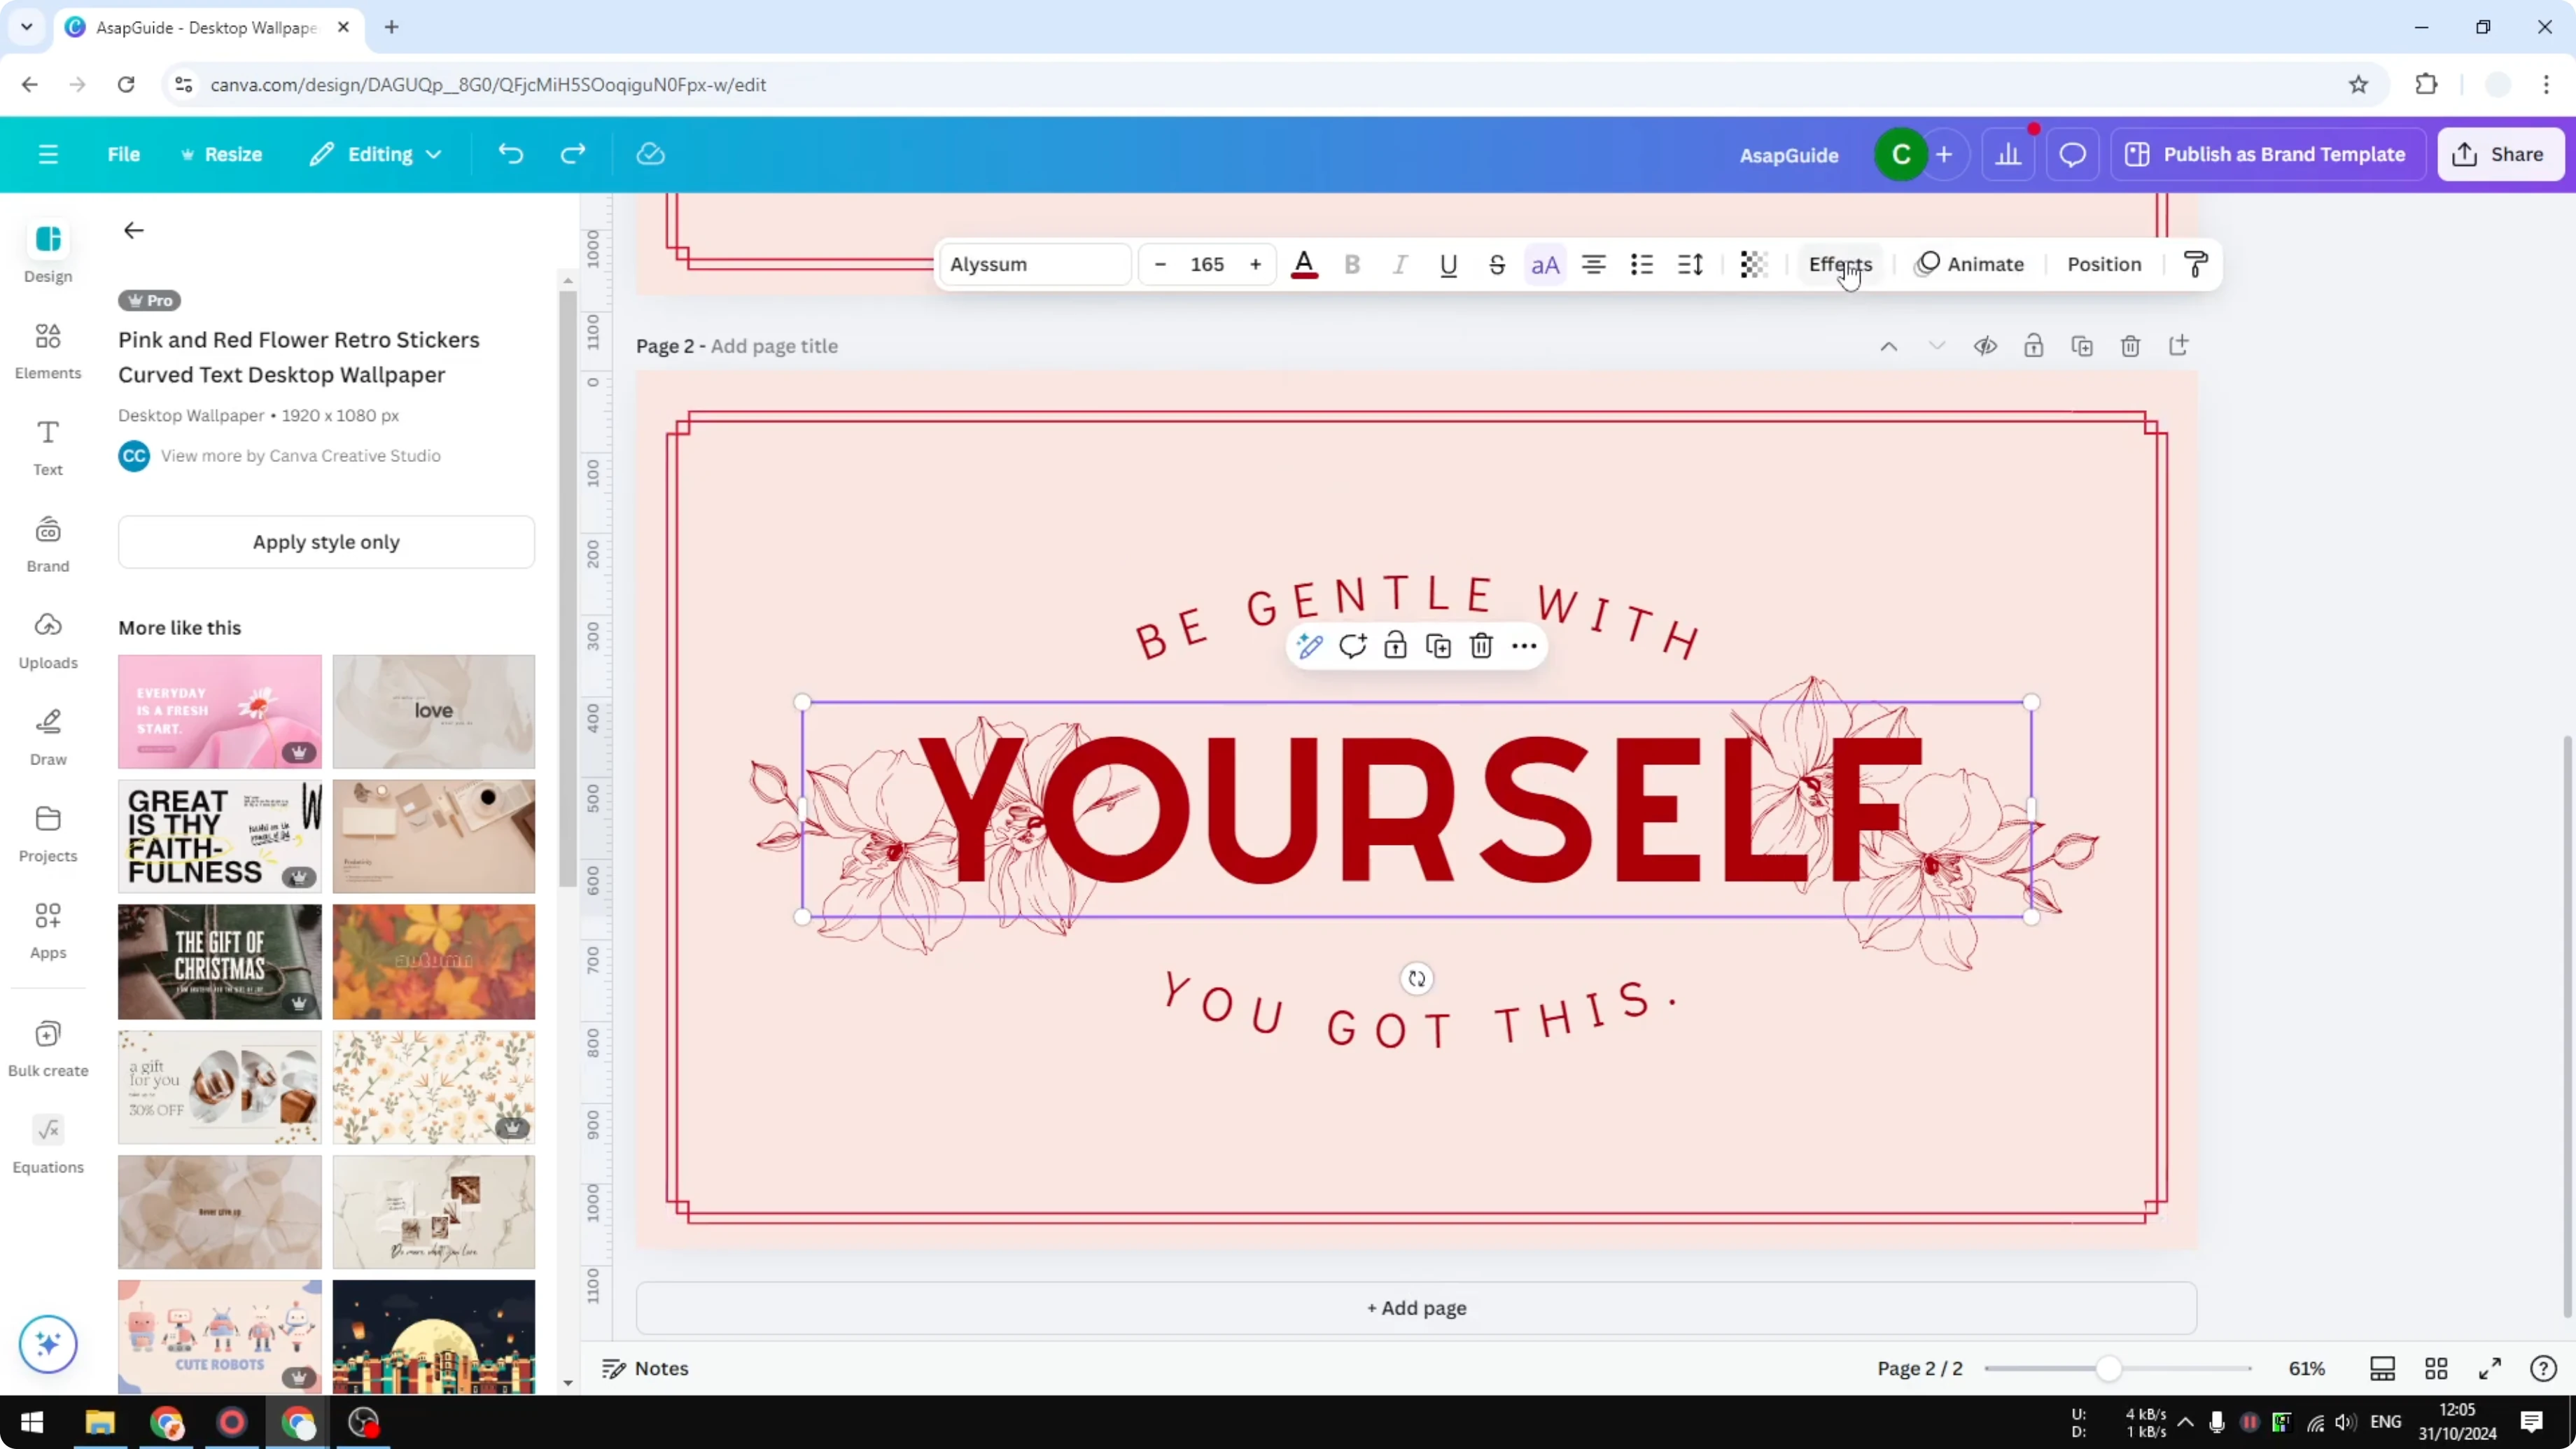Toggle underline formatting on the text
The height and width of the screenshot is (1449, 2576).
(1448, 264)
